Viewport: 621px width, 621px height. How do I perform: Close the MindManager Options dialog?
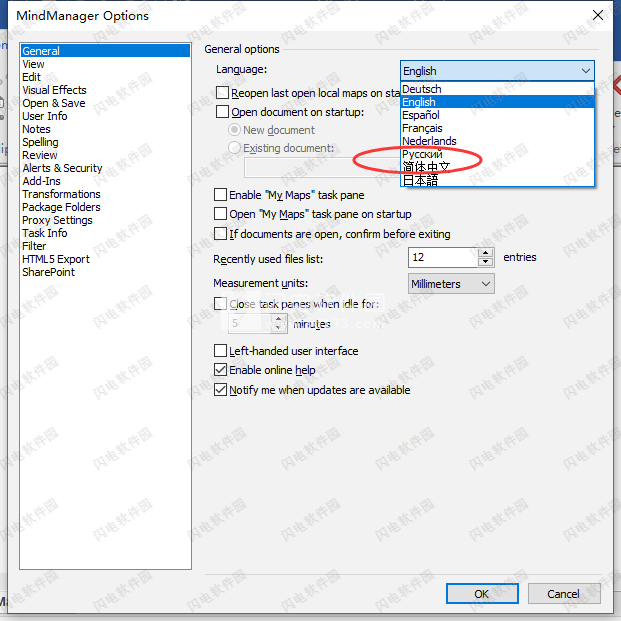click(598, 15)
